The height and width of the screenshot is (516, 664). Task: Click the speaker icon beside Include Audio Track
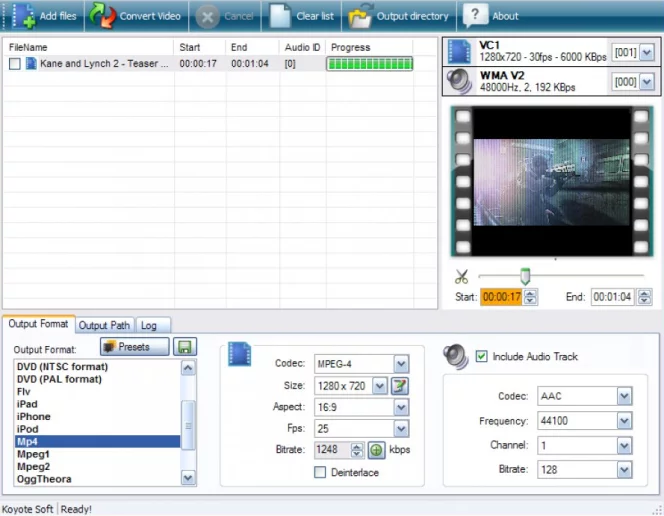click(x=456, y=356)
